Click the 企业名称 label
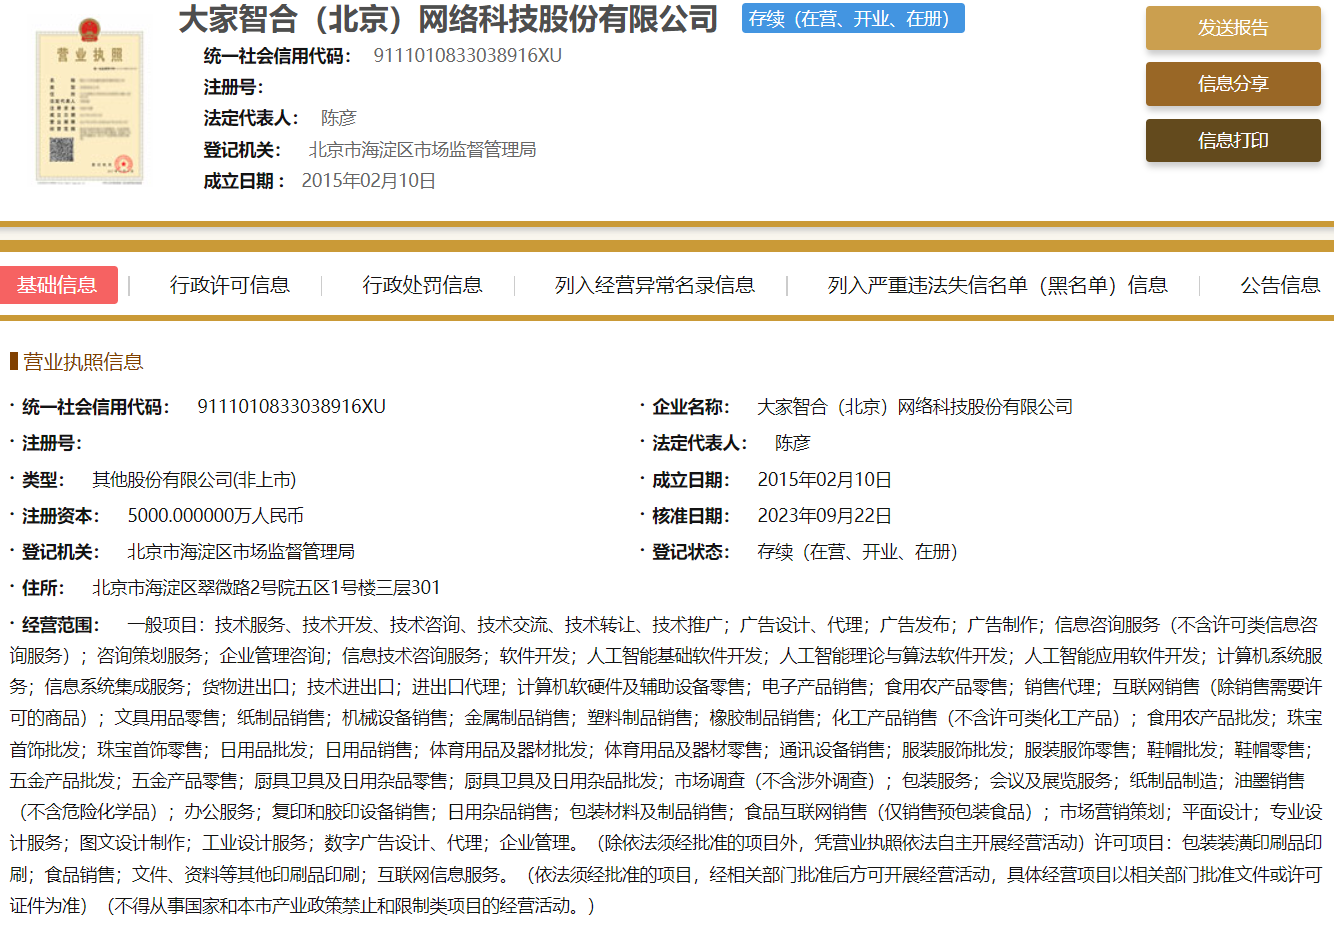Screen dimensions: 1334x926 click(691, 407)
